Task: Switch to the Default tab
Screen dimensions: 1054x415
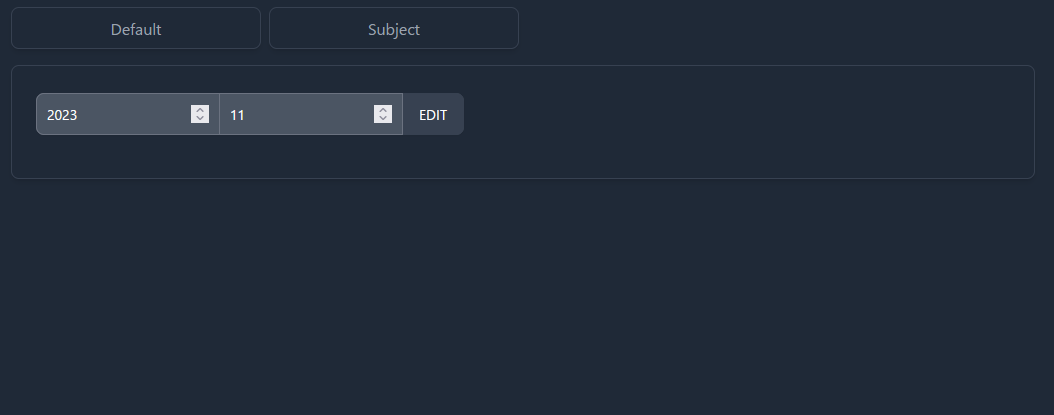Action: click(x=136, y=29)
